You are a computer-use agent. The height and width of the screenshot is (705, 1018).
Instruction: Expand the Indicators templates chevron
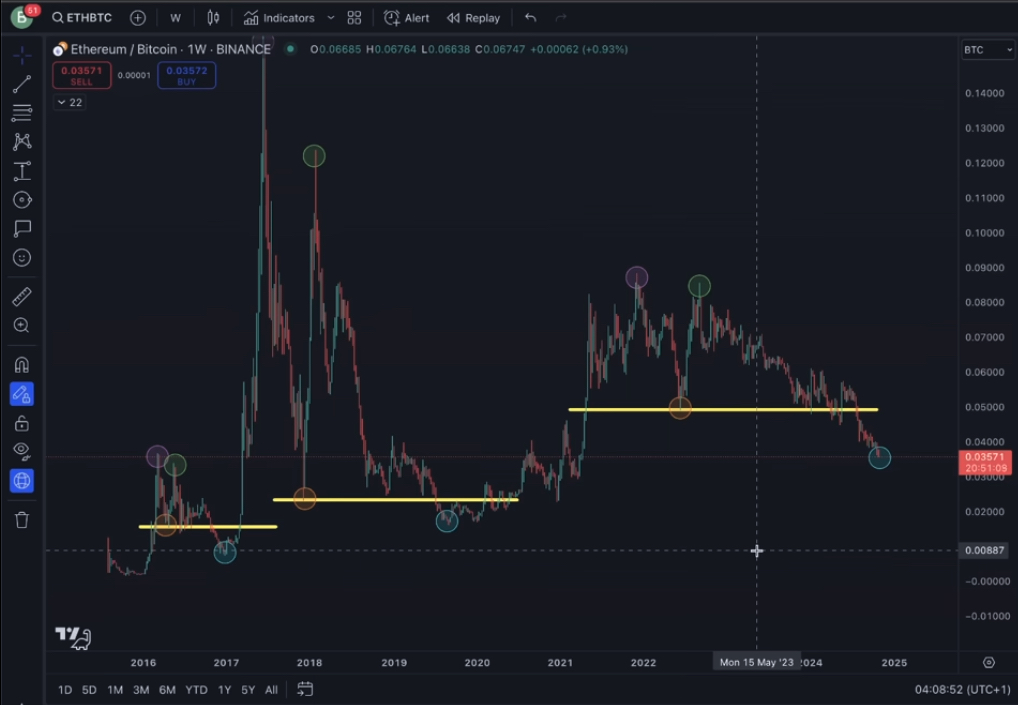pos(330,17)
